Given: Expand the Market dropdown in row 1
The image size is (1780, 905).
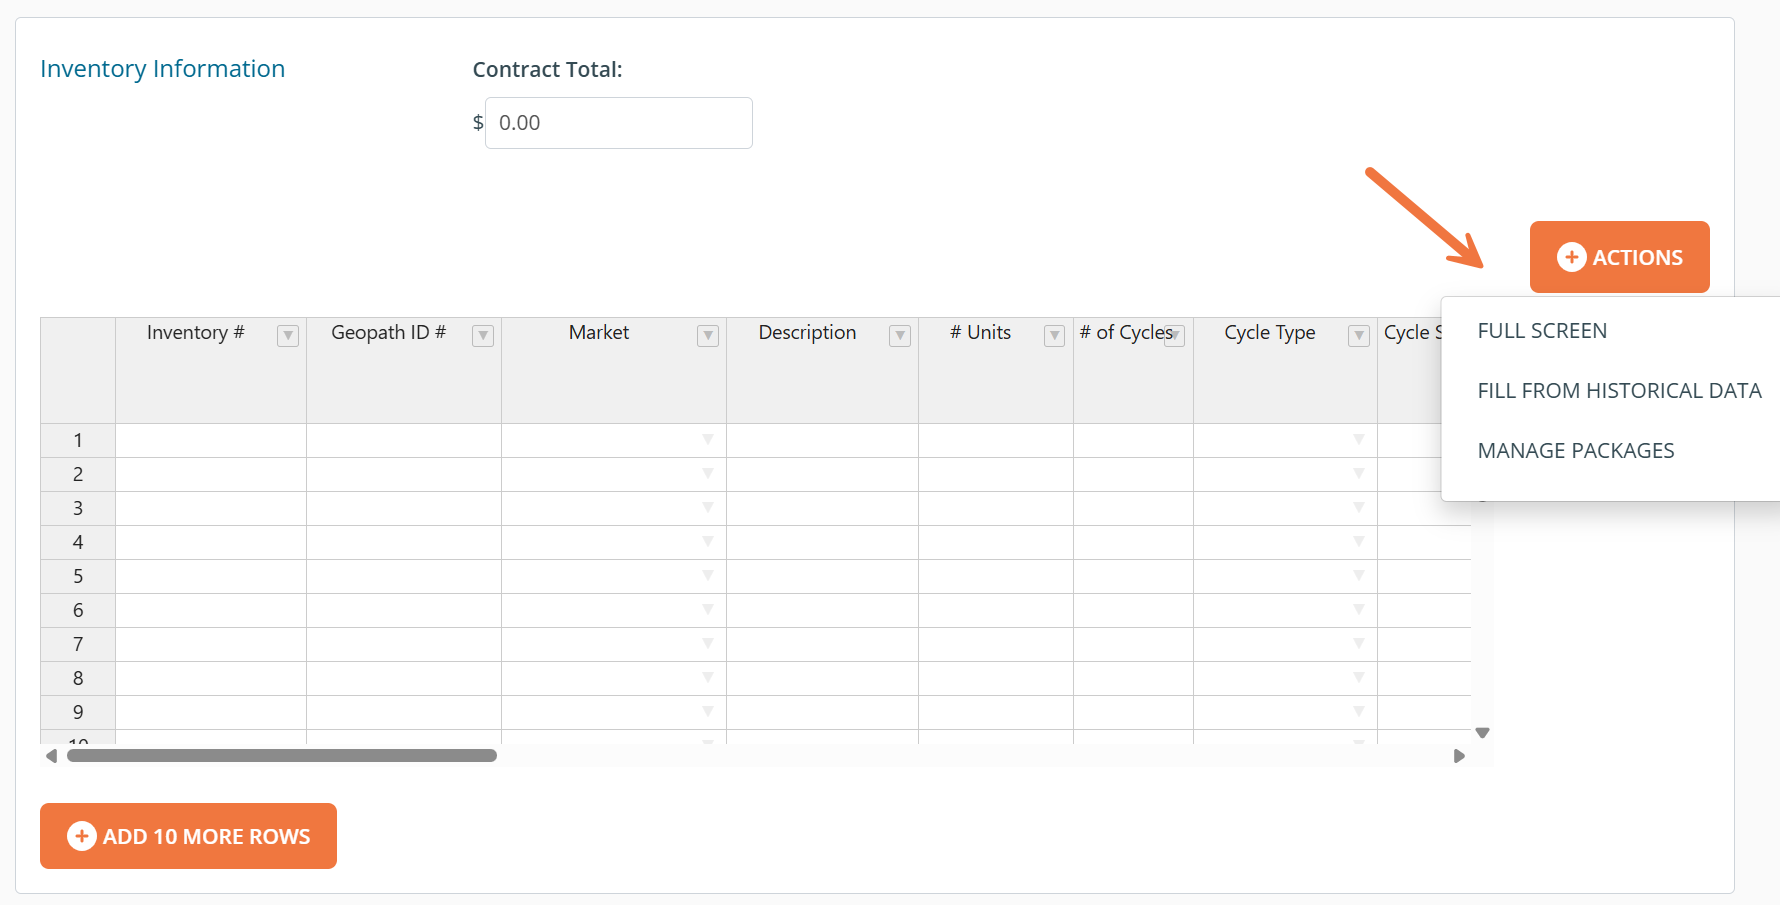Looking at the screenshot, I should coord(708,440).
